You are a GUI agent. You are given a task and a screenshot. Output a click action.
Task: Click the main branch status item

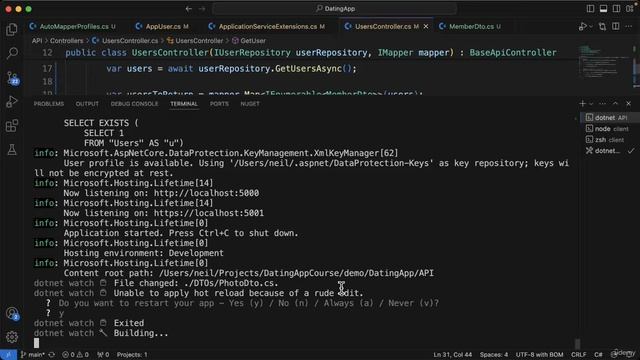33,355
